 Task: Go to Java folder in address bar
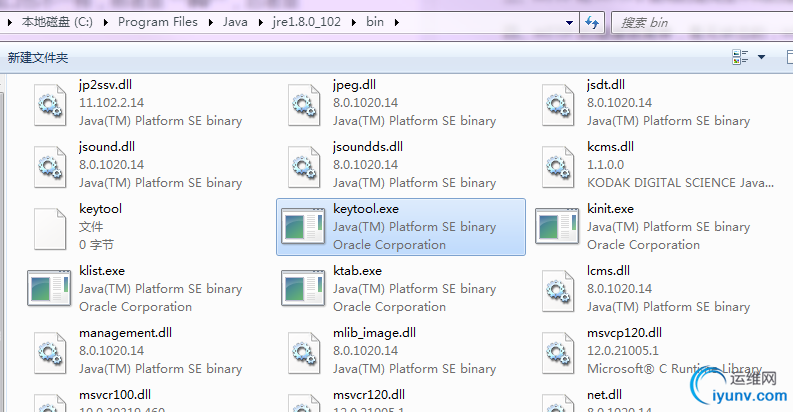pos(235,22)
